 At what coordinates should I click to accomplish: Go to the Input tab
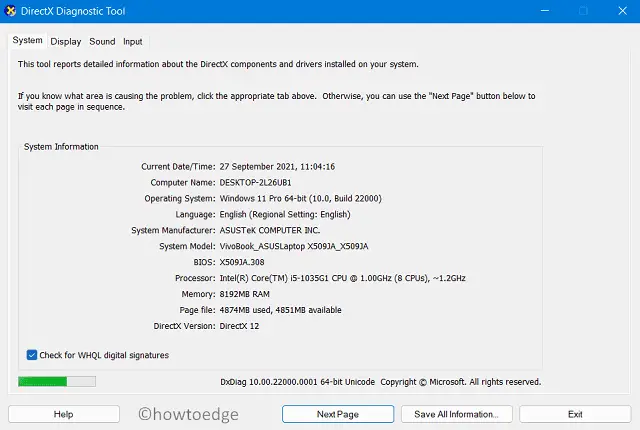[132, 41]
